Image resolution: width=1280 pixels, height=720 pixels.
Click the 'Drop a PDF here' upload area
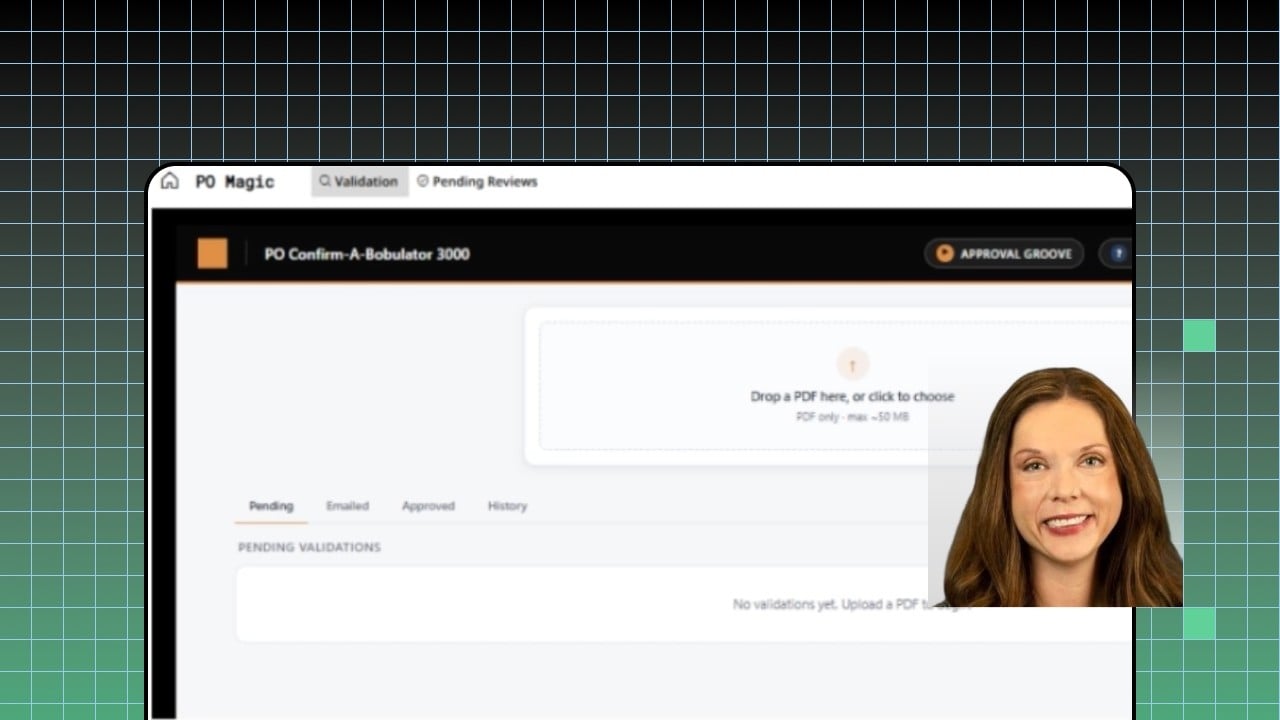click(x=835, y=386)
